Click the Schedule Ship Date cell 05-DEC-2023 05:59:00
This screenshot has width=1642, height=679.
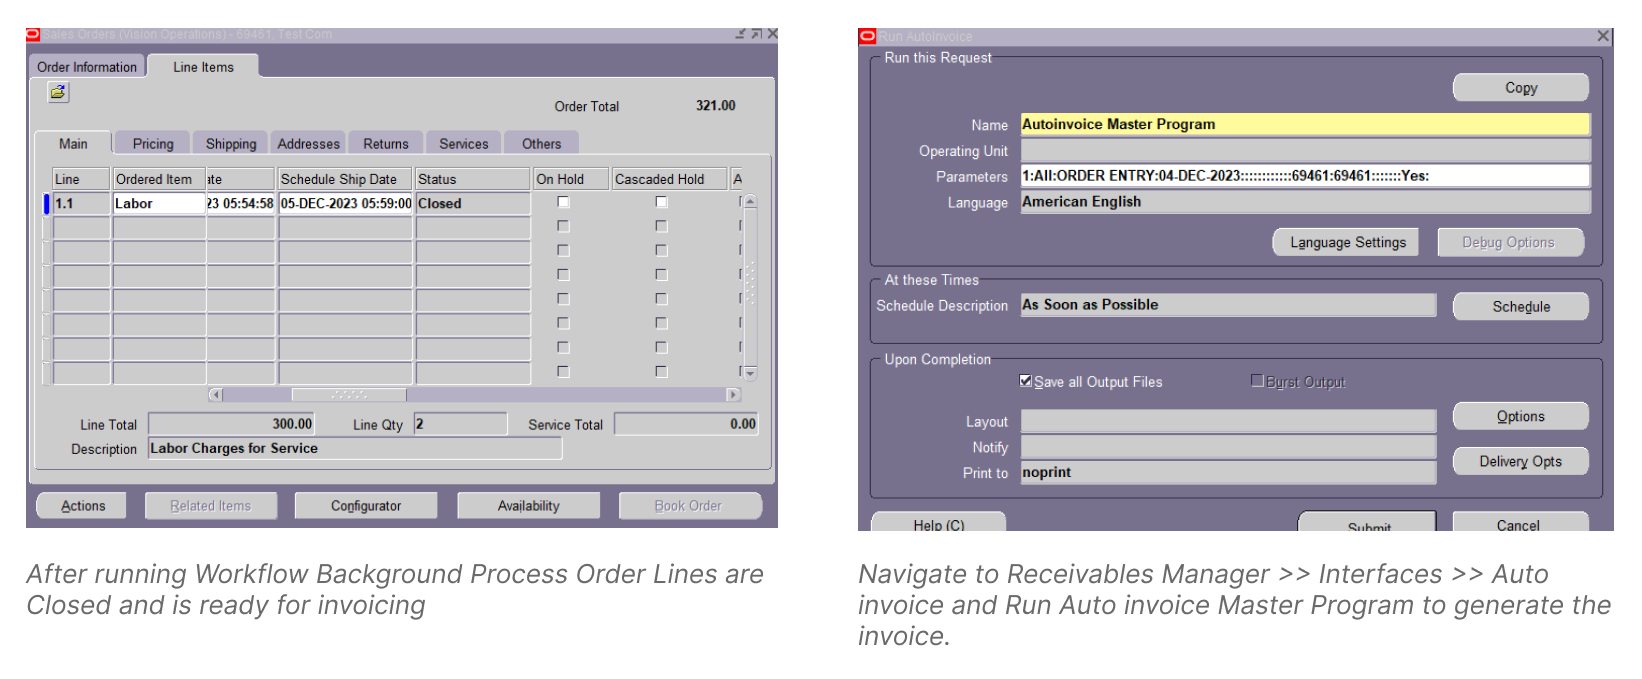click(346, 203)
